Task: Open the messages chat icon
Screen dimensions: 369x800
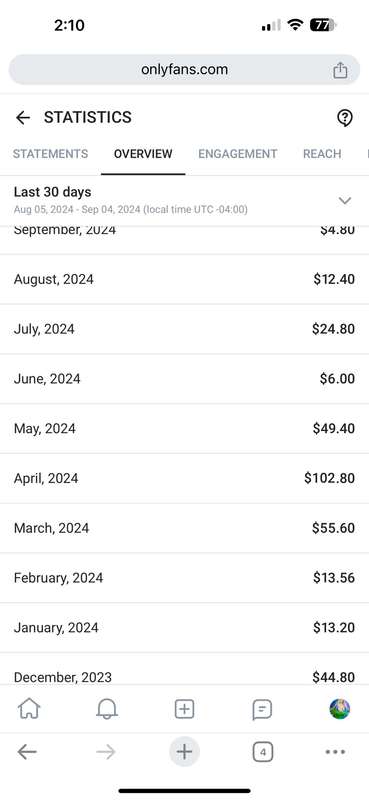Action: tap(262, 709)
